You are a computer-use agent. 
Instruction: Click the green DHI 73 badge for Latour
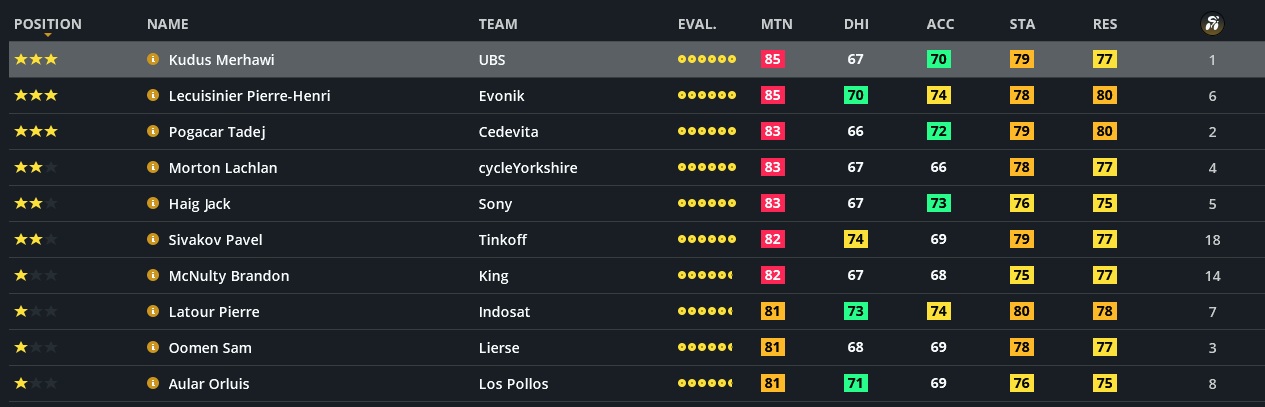coord(855,312)
